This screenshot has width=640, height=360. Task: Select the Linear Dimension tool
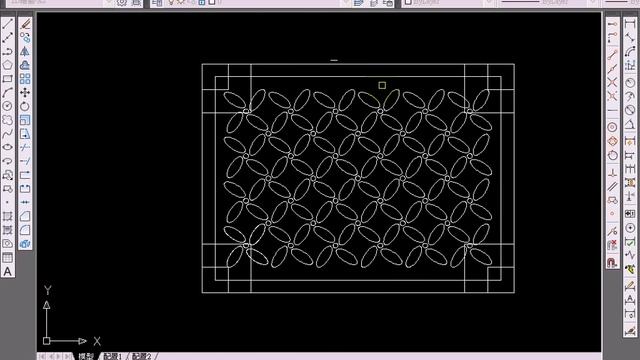pos(630,24)
